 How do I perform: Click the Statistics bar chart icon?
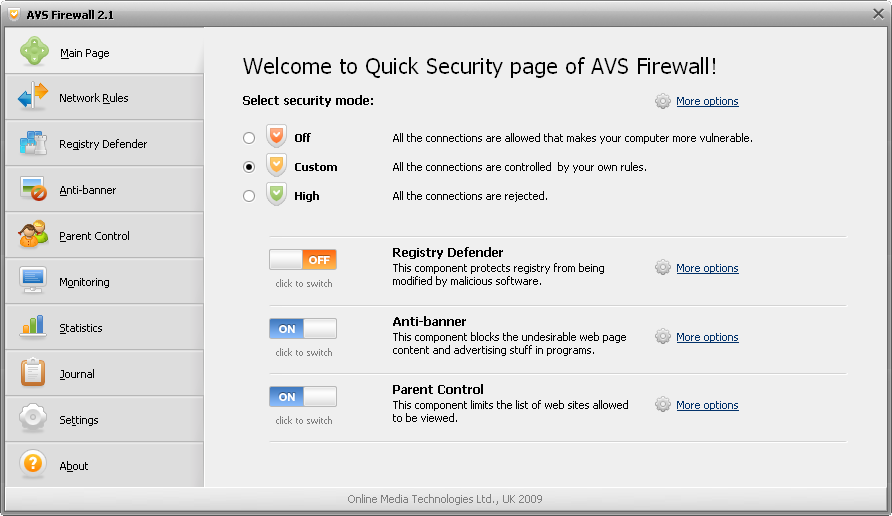(x=33, y=327)
